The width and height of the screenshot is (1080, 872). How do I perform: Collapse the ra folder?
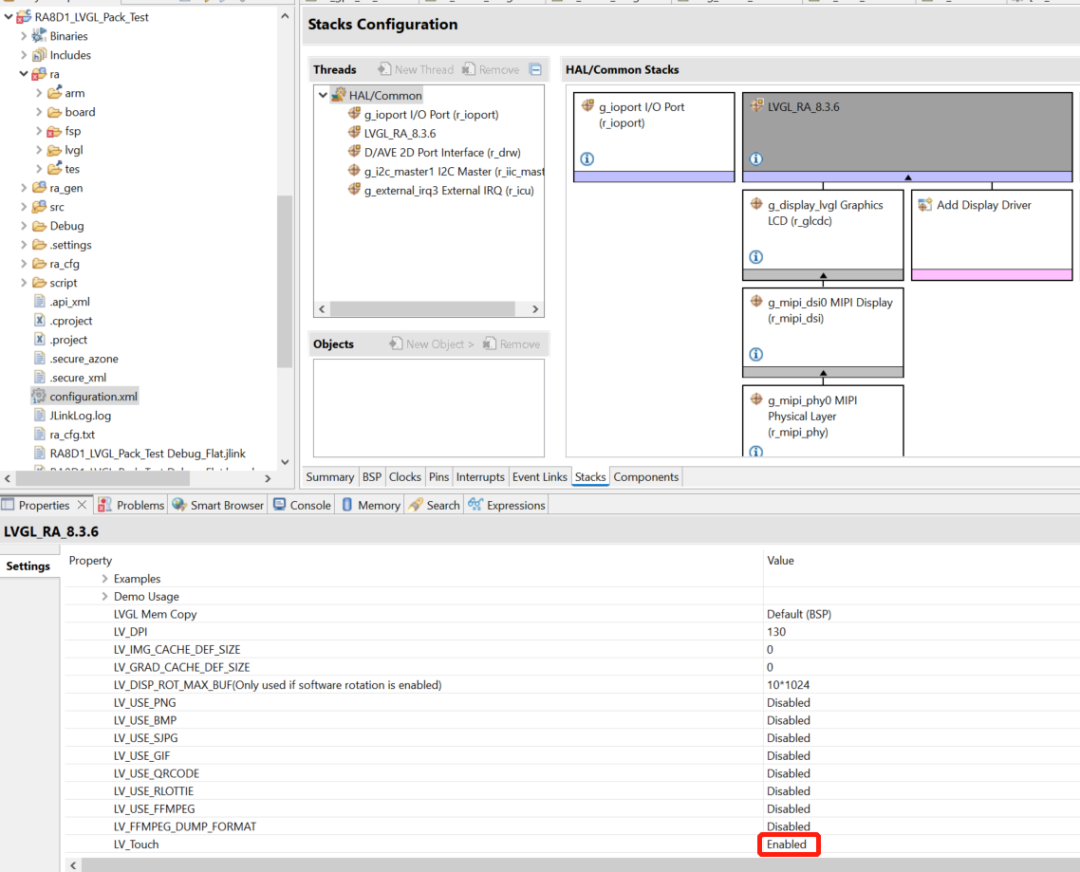point(23,74)
